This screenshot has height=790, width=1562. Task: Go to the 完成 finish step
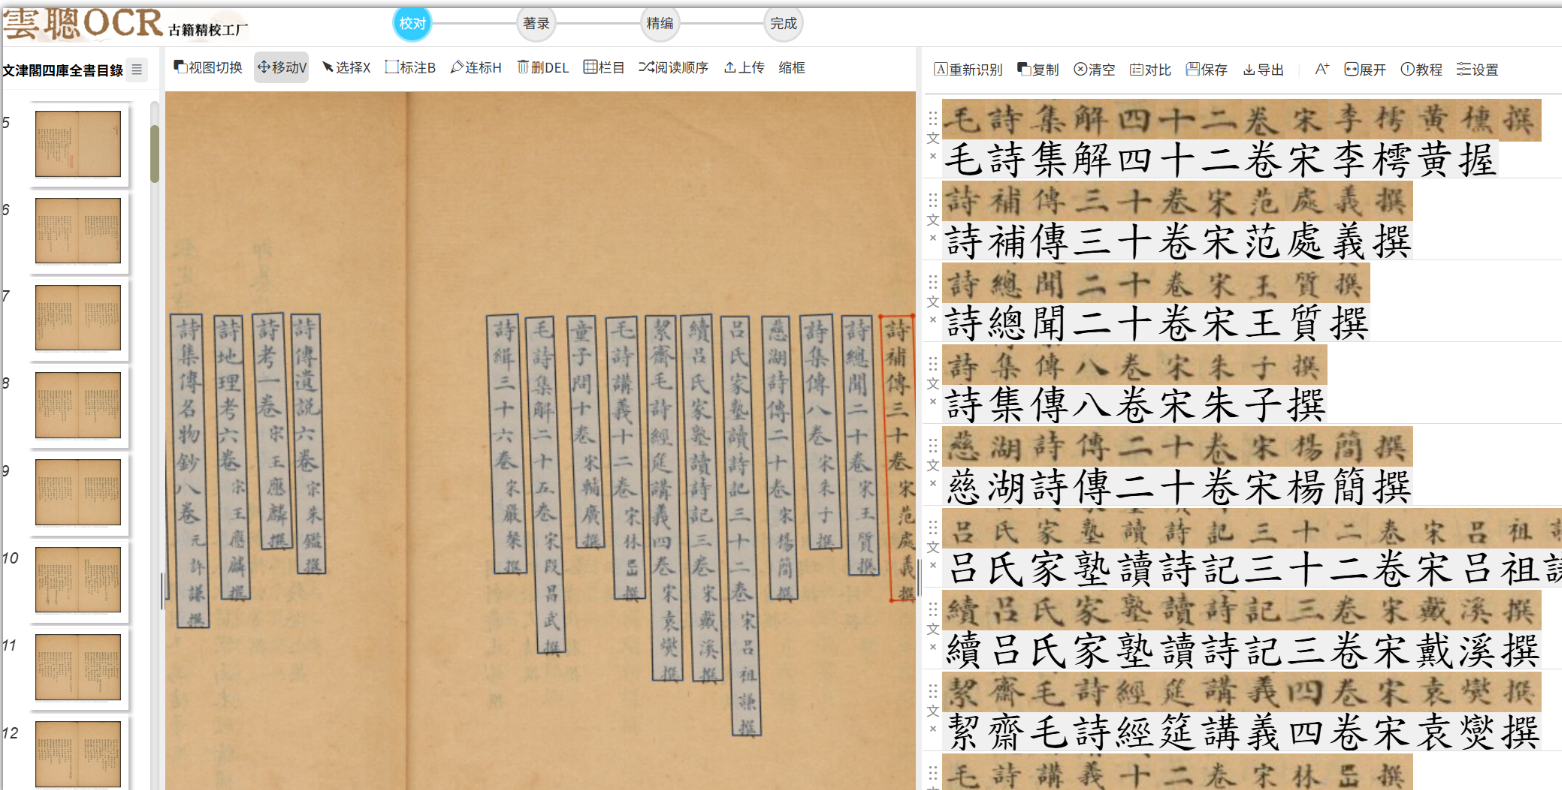(784, 23)
